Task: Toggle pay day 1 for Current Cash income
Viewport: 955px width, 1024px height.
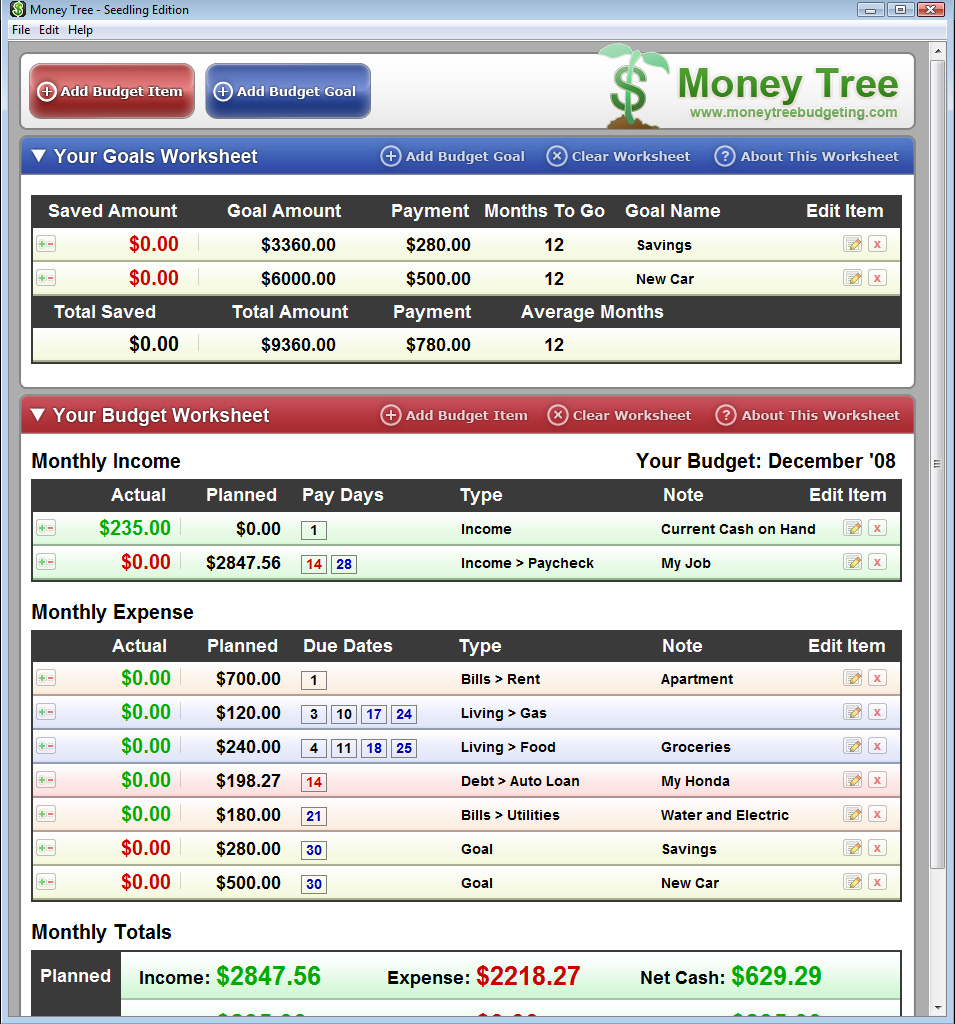Action: pos(314,530)
